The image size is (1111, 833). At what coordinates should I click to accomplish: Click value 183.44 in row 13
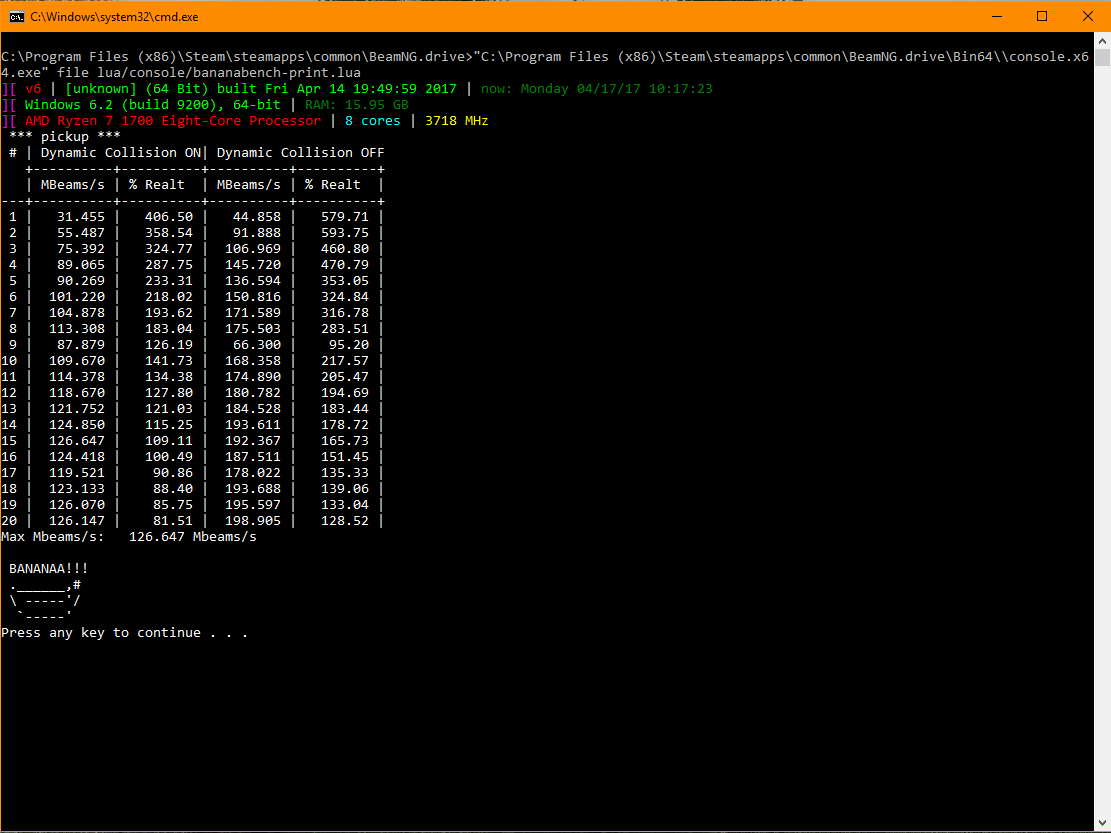344,409
